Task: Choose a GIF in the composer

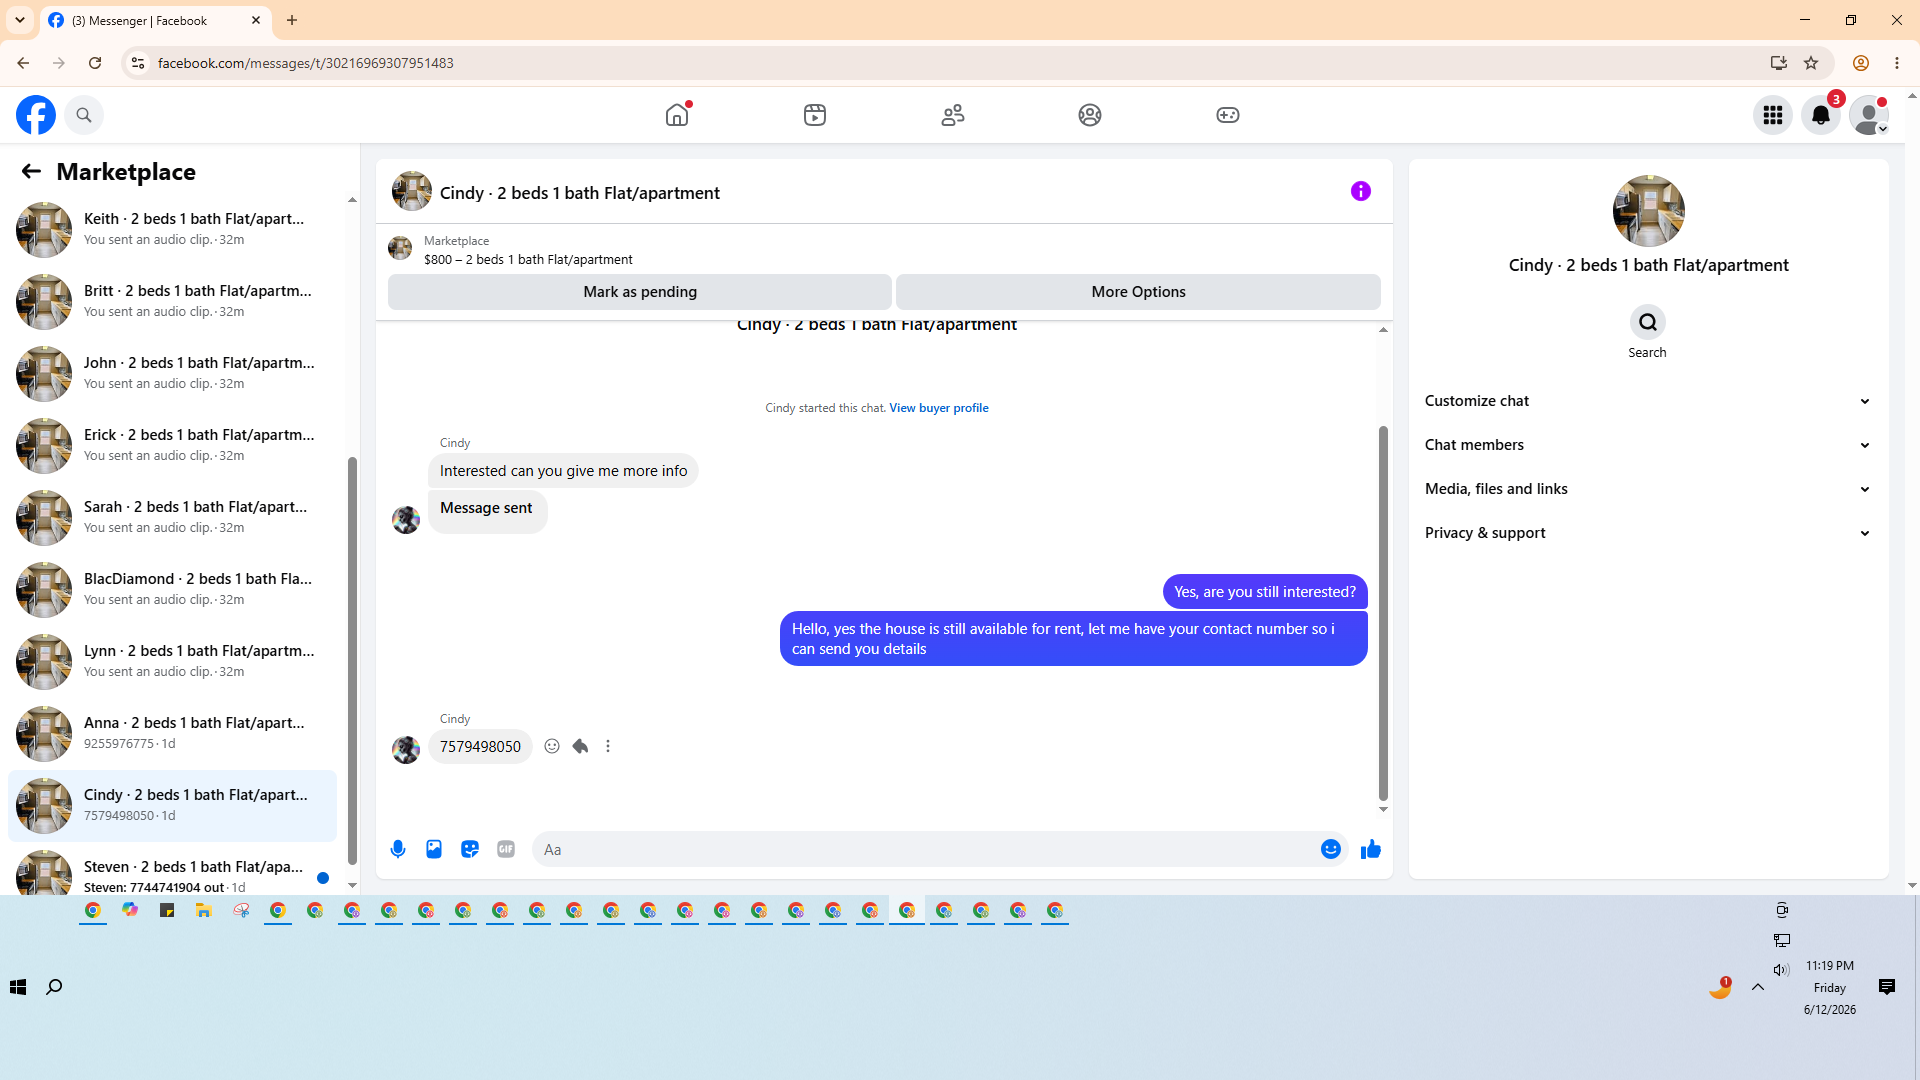Action: (x=506, y=849)
